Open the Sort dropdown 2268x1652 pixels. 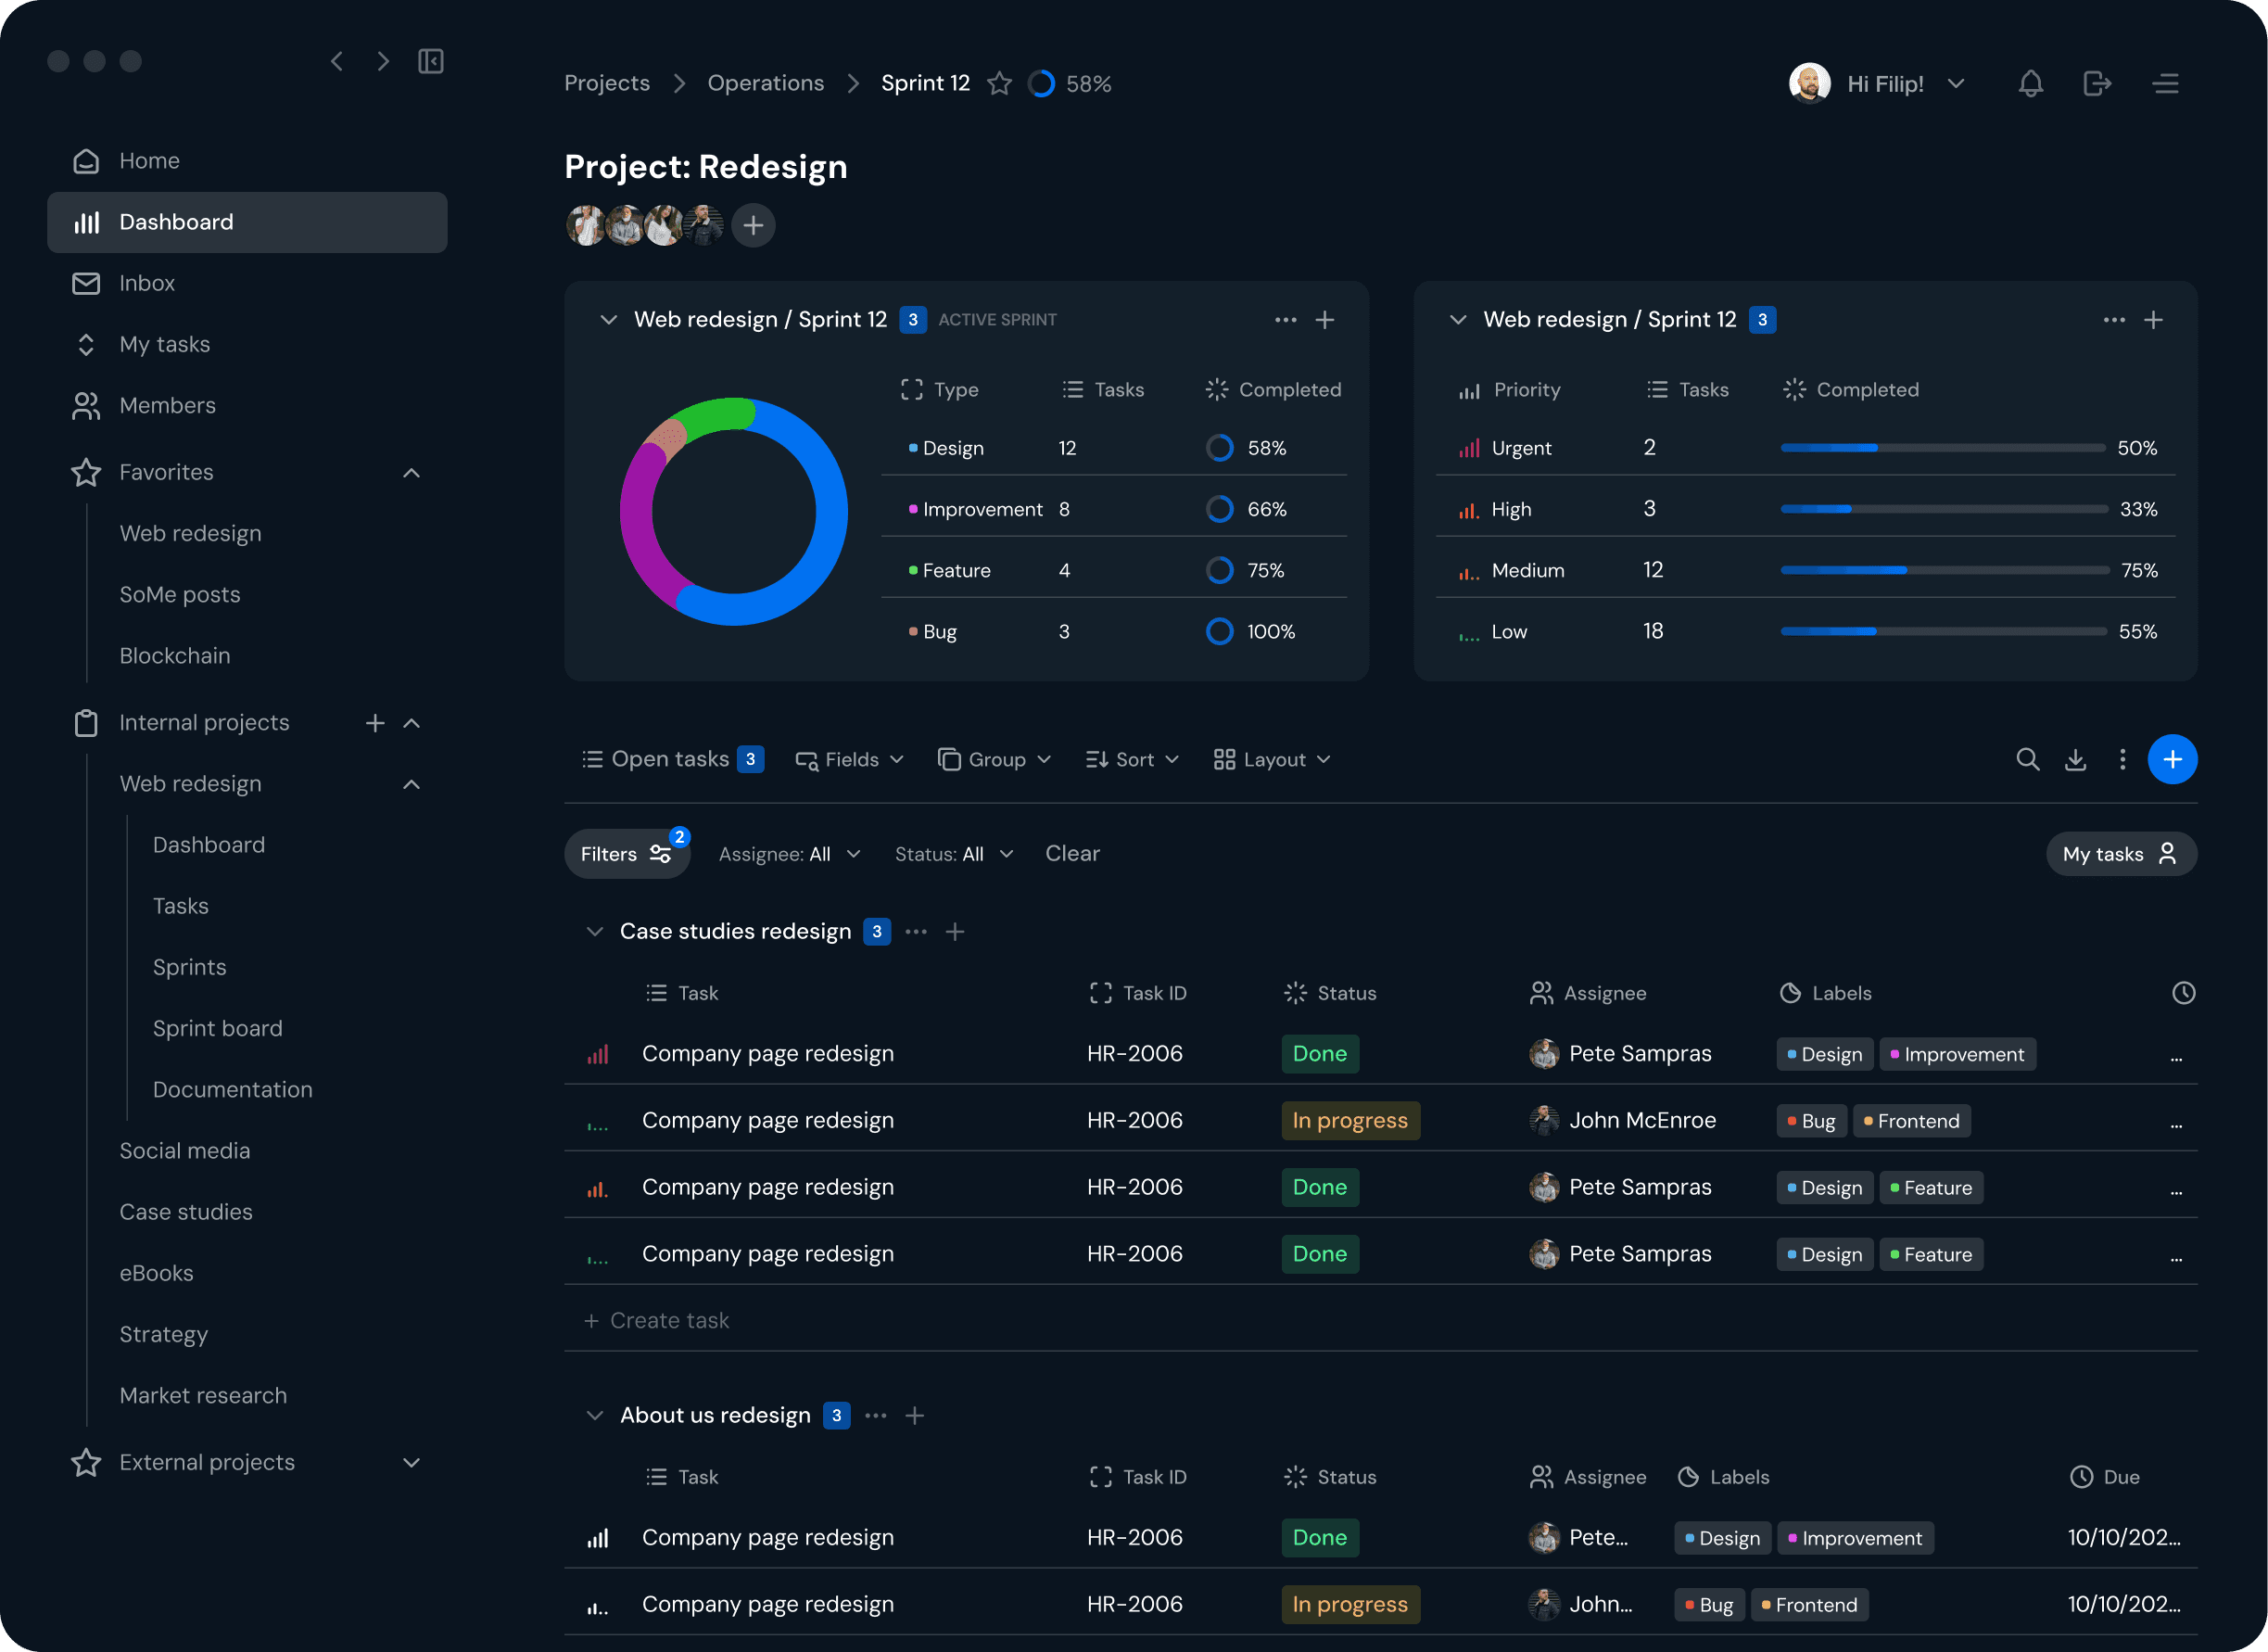click(x=1132, y=759)
